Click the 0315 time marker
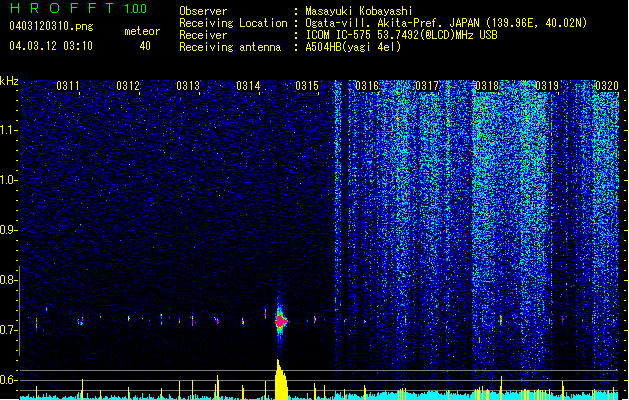Viewport: 629px width, 400px height. (307, 85)
